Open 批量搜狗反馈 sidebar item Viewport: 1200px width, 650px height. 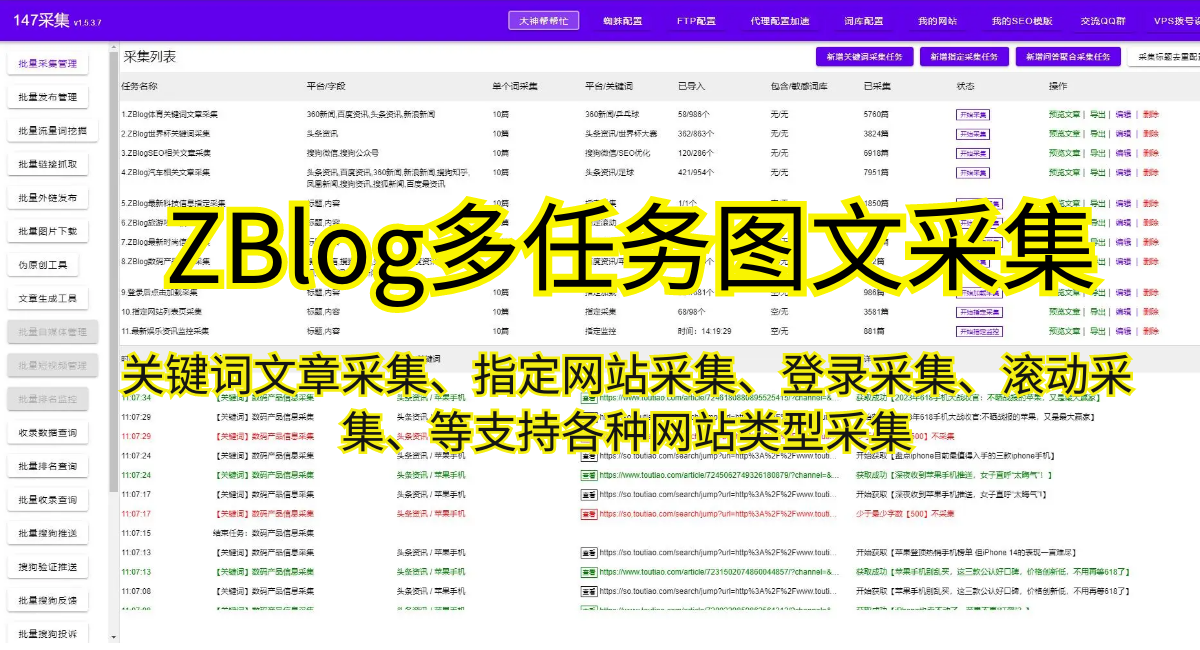point(48,600)
